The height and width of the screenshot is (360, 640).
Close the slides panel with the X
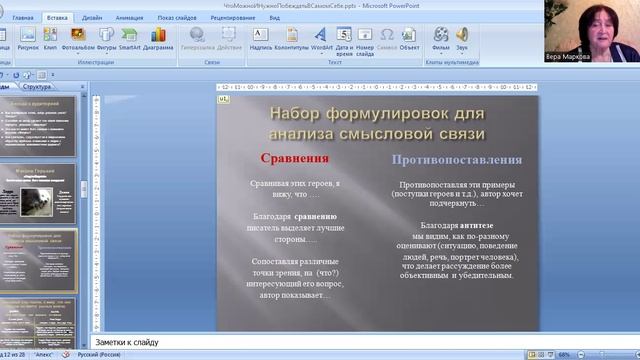click(x=82, y=87)
